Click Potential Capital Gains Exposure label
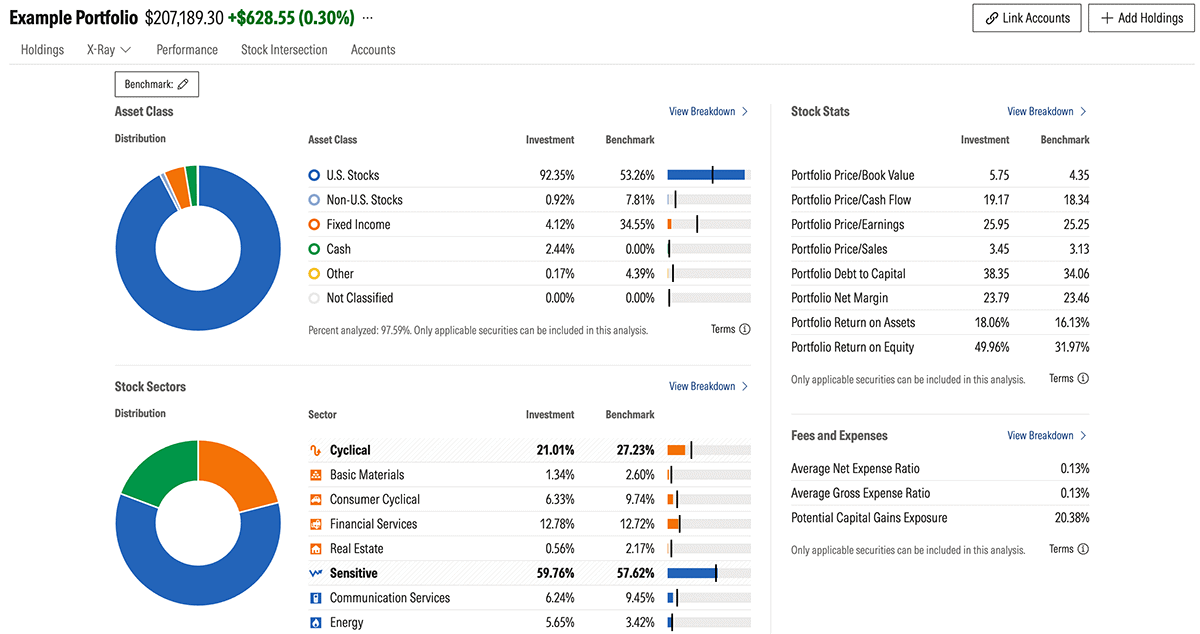Image resolution: width=1200 pixels, height=634 pixels. point(869,518)
